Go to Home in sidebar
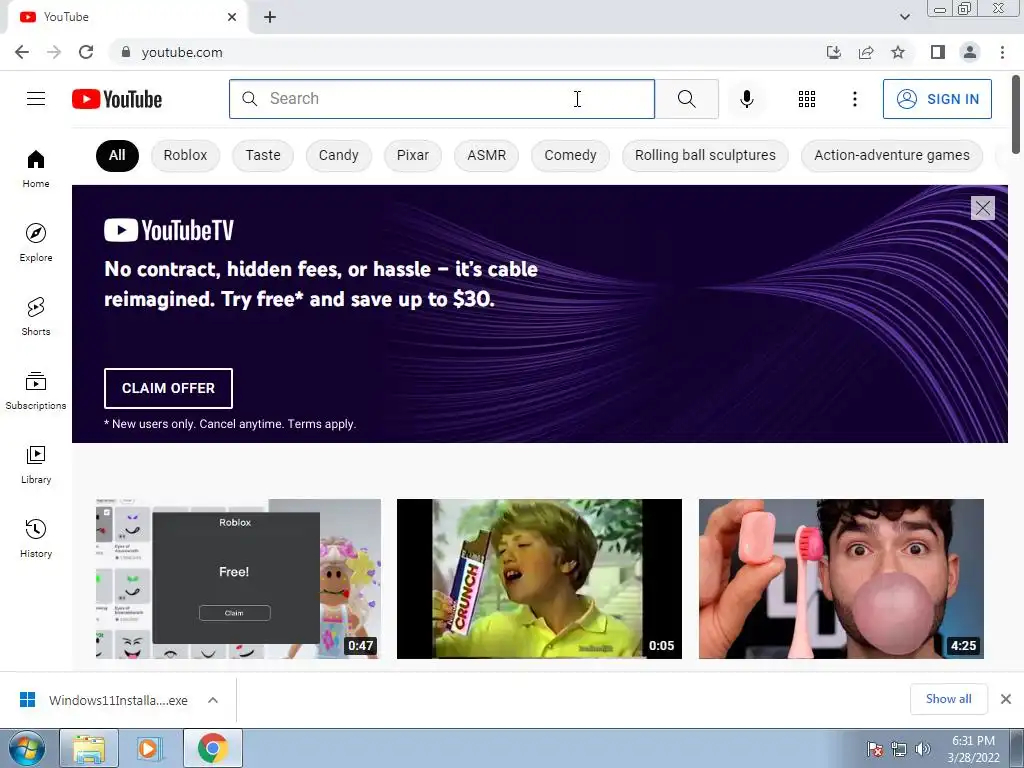 [36, 168]
